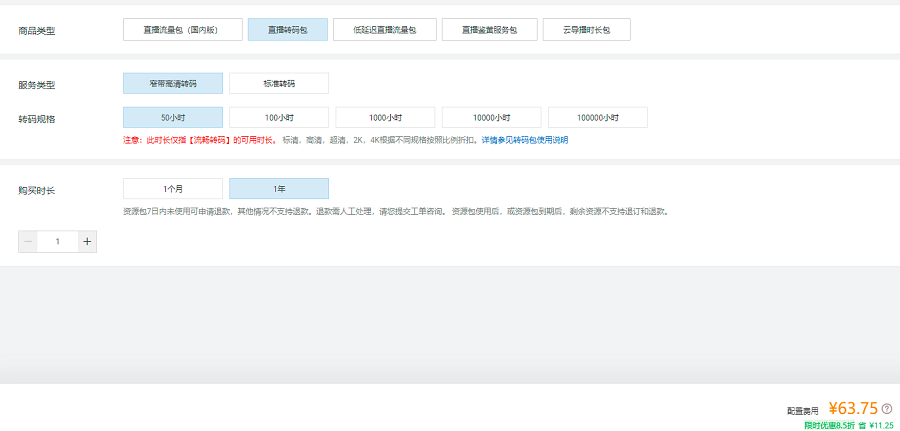Click the 商品类型 label

pos(37,31)
